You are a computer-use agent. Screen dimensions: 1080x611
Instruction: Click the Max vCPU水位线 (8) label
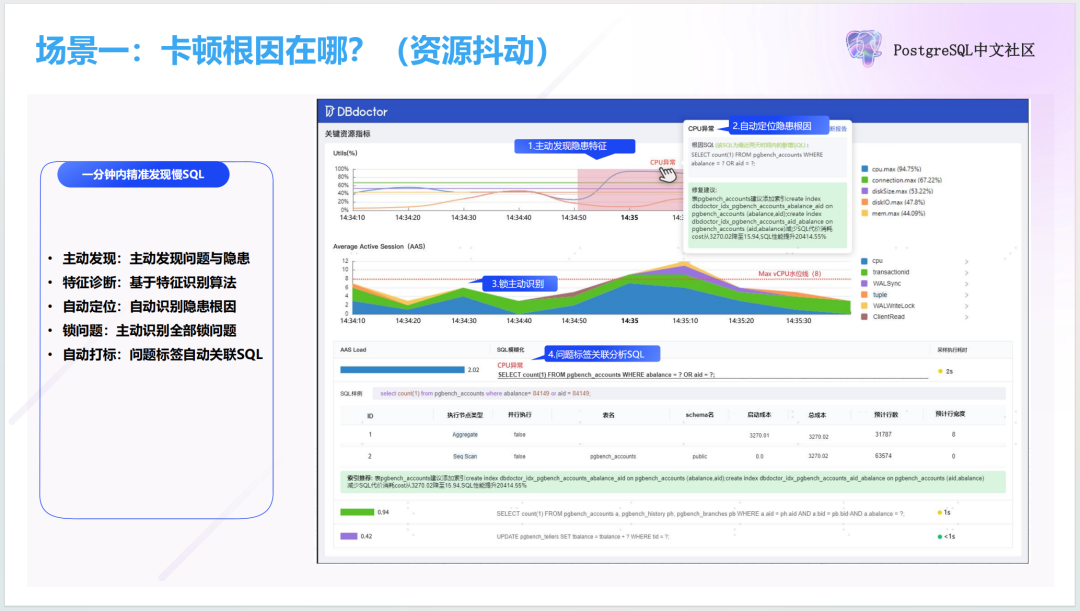[789, 273]
